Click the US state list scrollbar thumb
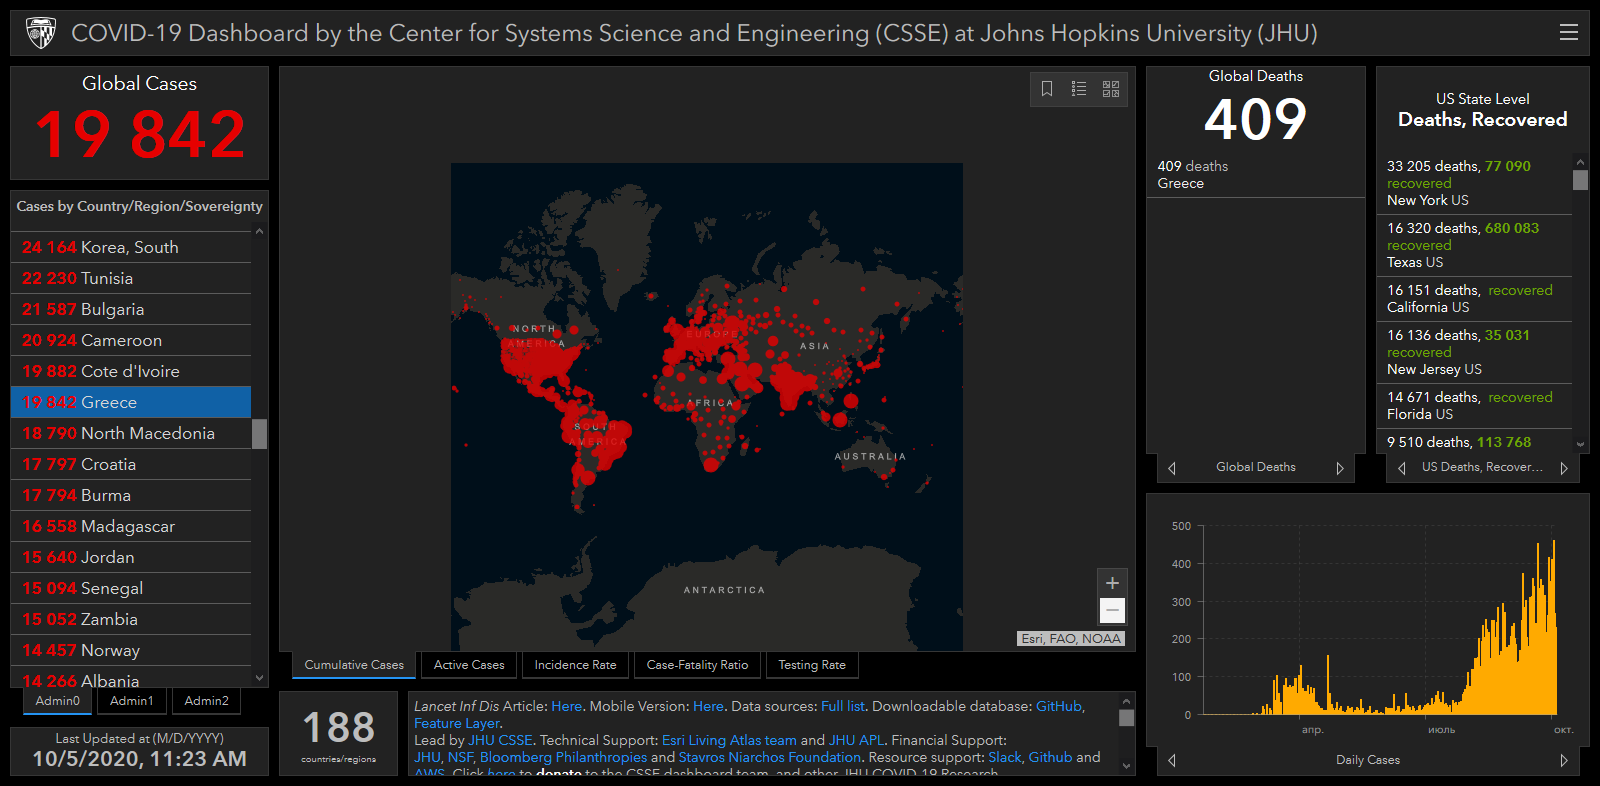The image size is (1600, 786). click(x=1580, y=180)
